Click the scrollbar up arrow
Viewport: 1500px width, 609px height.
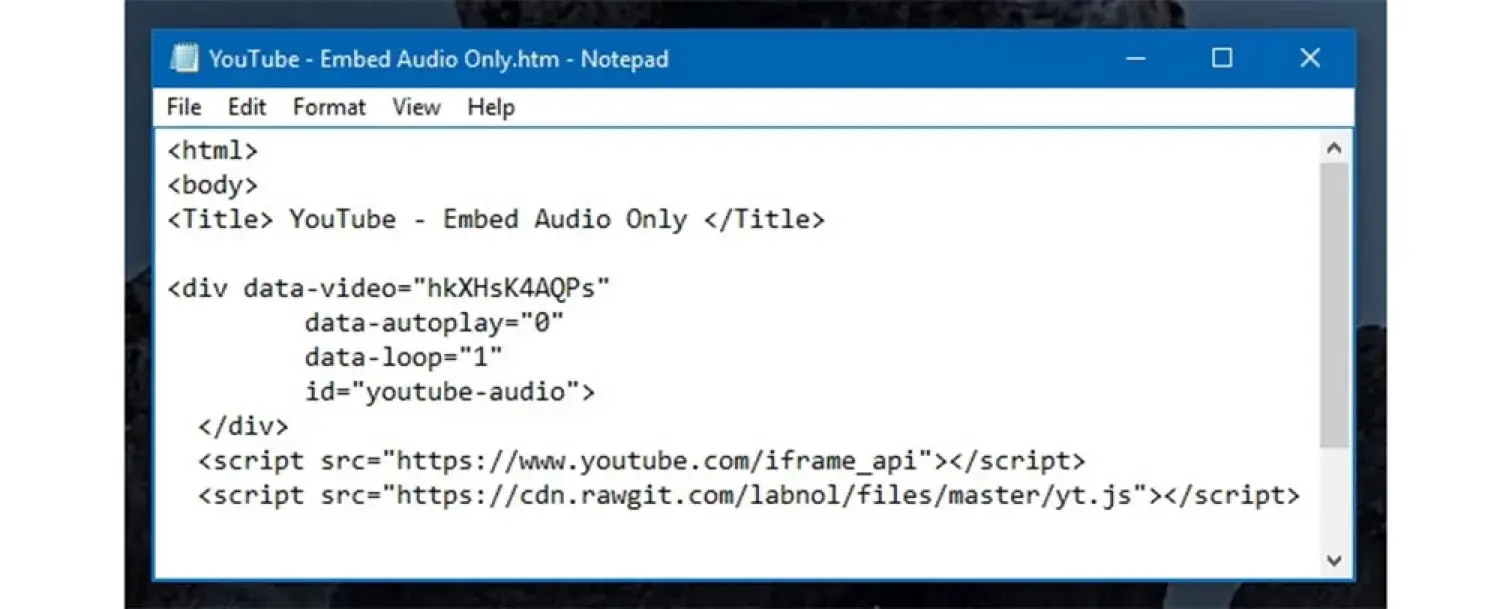point(1334,148)
